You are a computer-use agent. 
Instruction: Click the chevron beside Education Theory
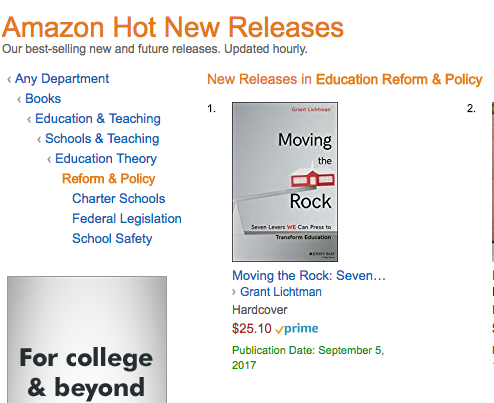(49, 160)
